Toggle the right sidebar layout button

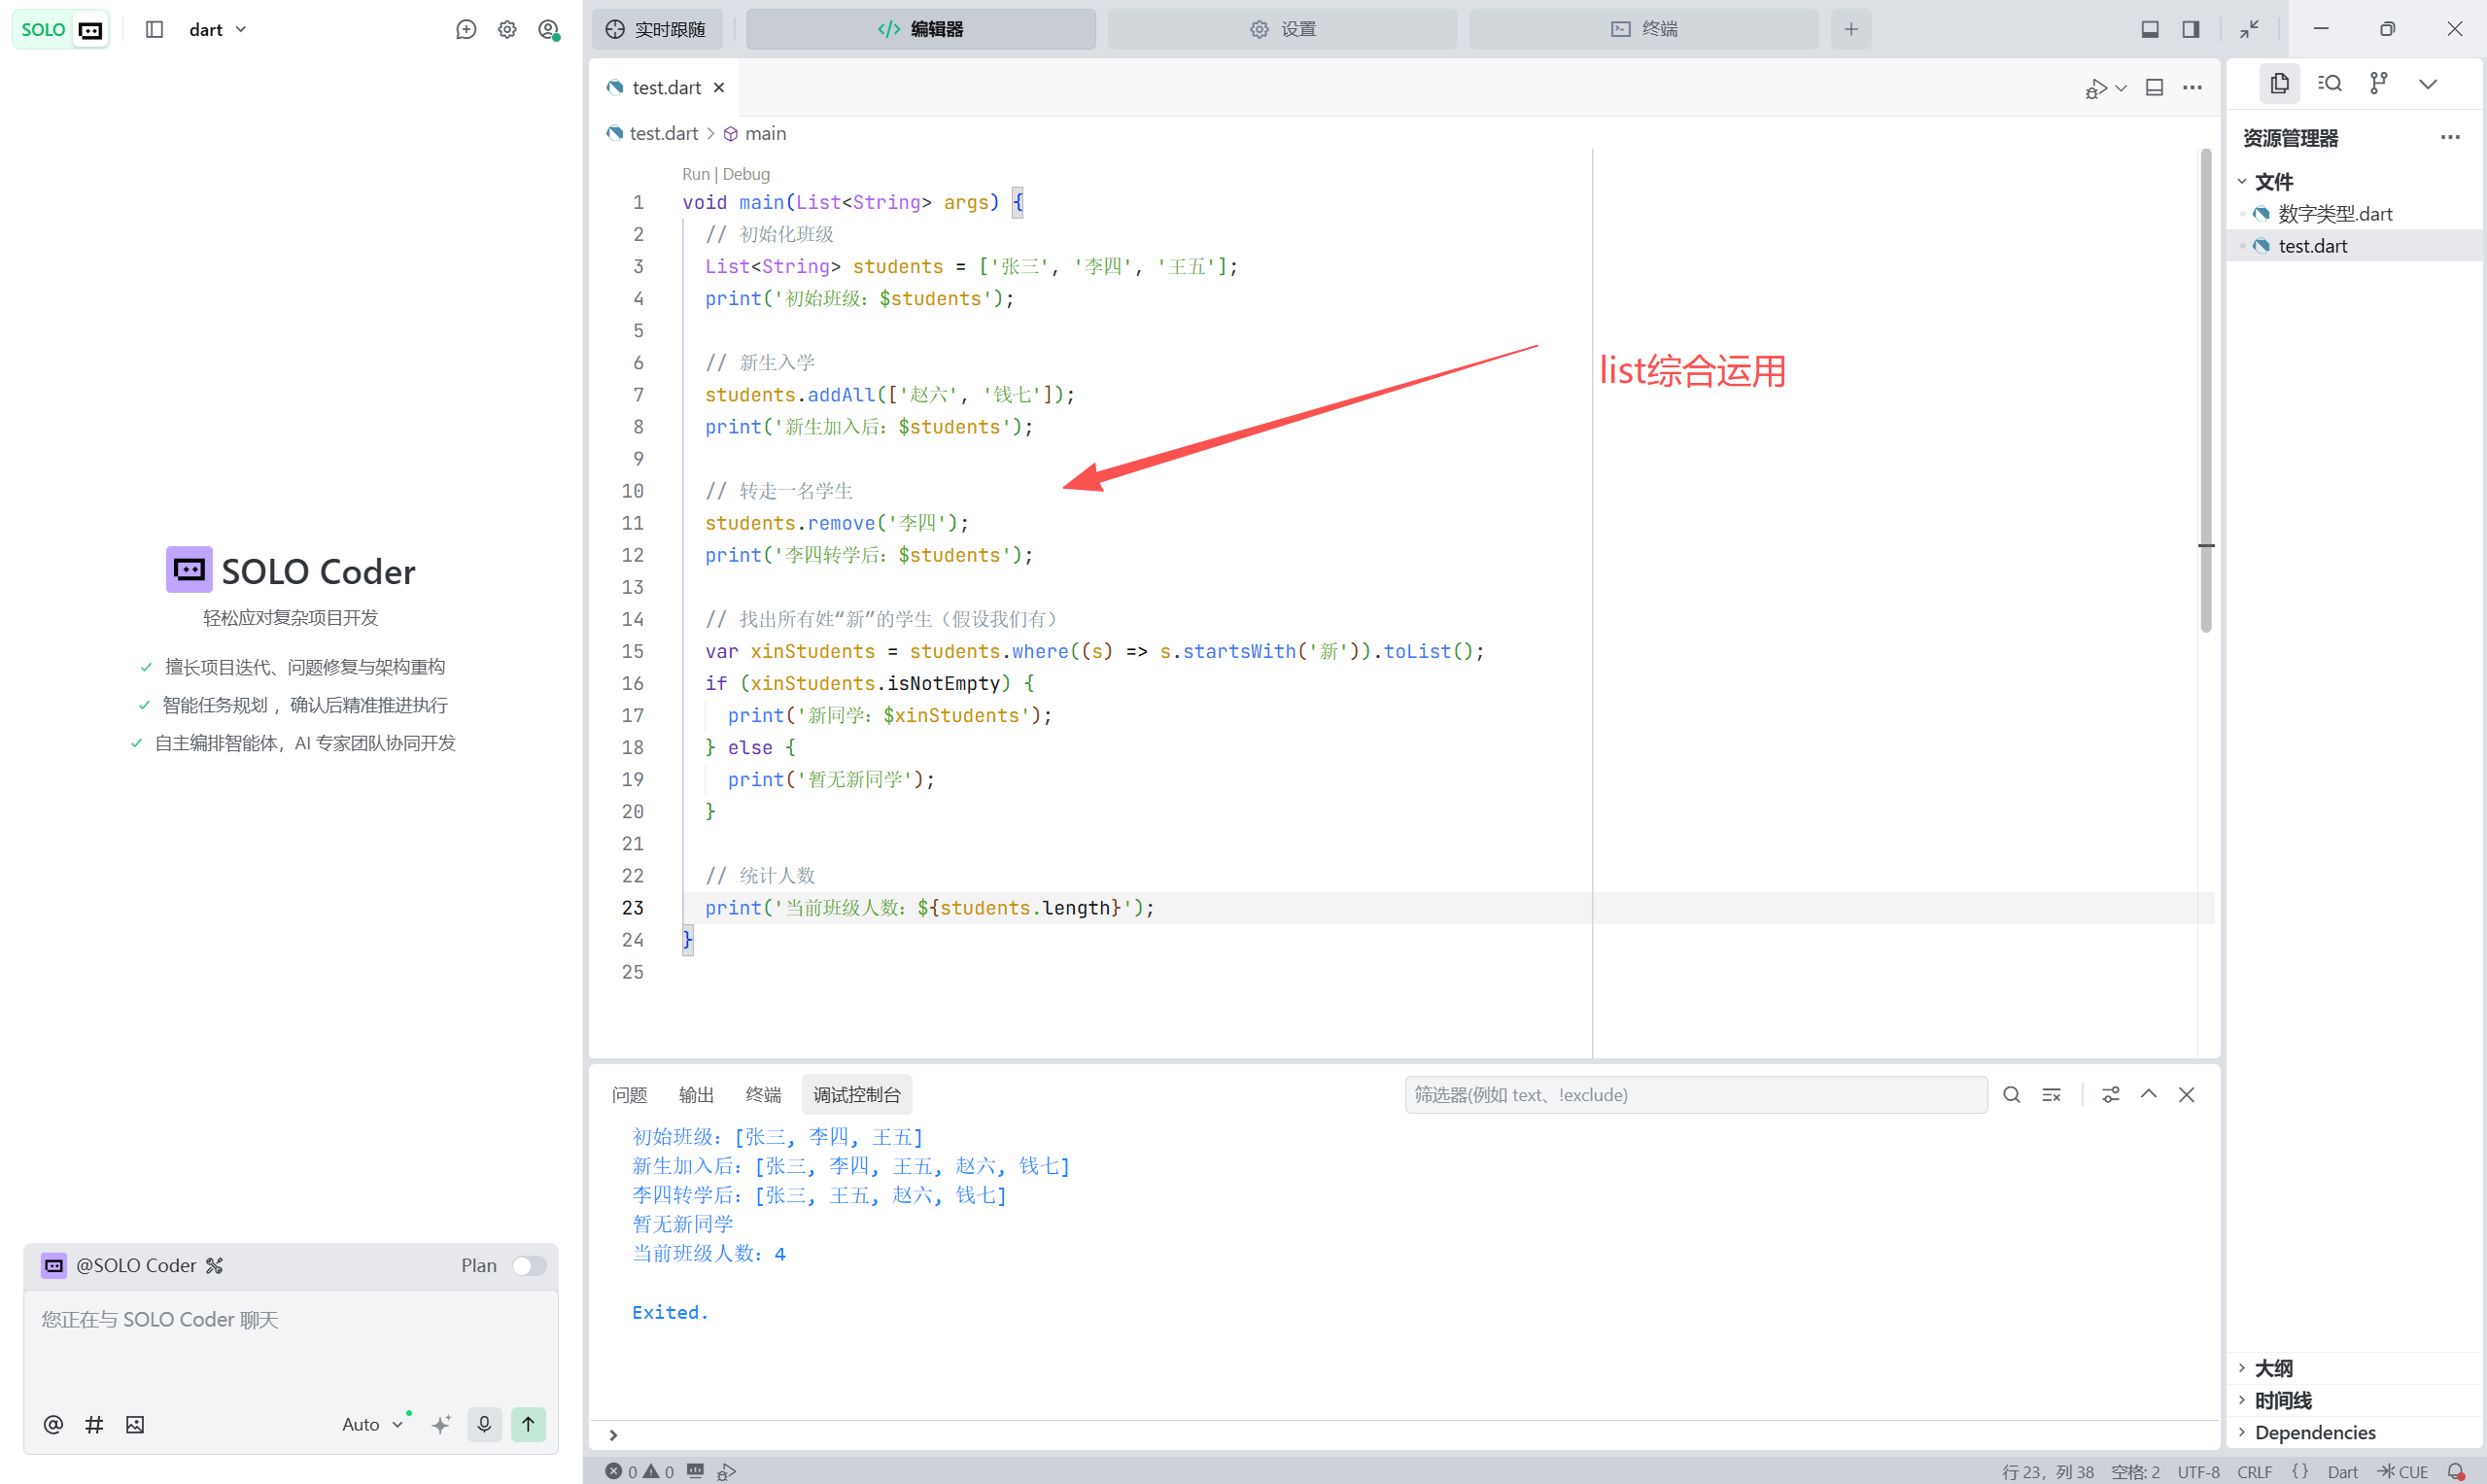point(2190,29)
